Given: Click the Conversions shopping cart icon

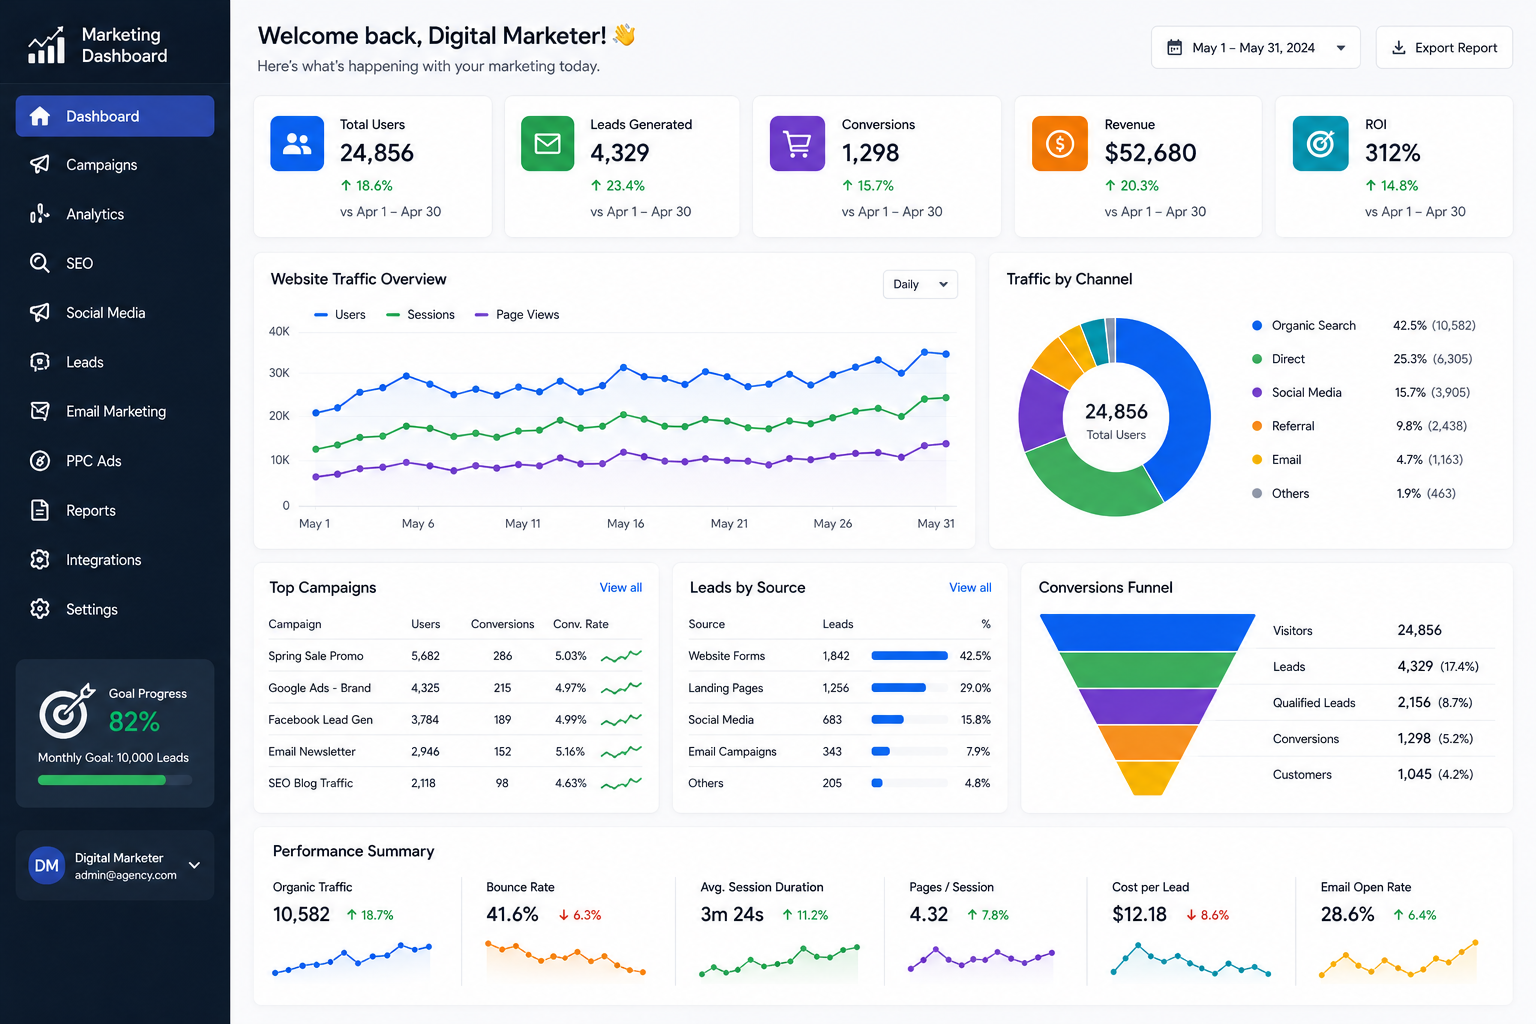Looking at the screenshot, I should pyautogui.click(x=797, y=144).
